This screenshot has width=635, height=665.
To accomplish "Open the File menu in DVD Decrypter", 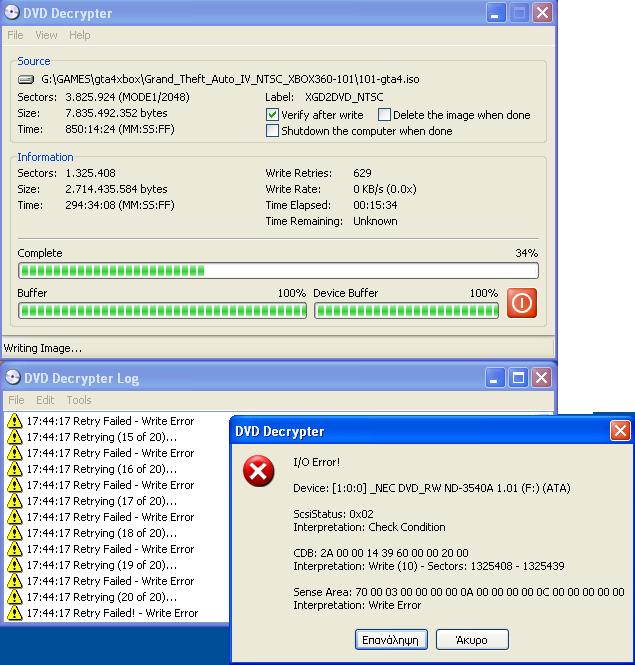I will click(15, 35).
